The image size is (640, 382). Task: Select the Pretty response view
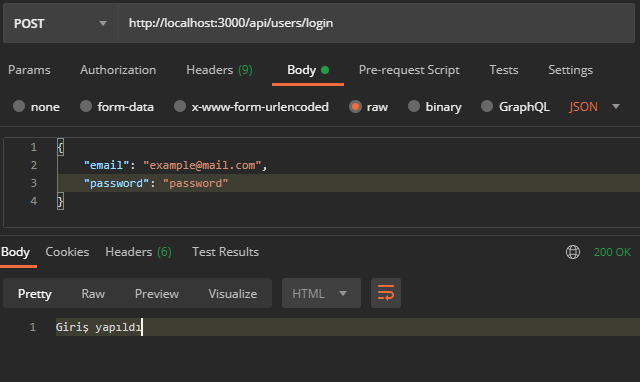(35, 293)
